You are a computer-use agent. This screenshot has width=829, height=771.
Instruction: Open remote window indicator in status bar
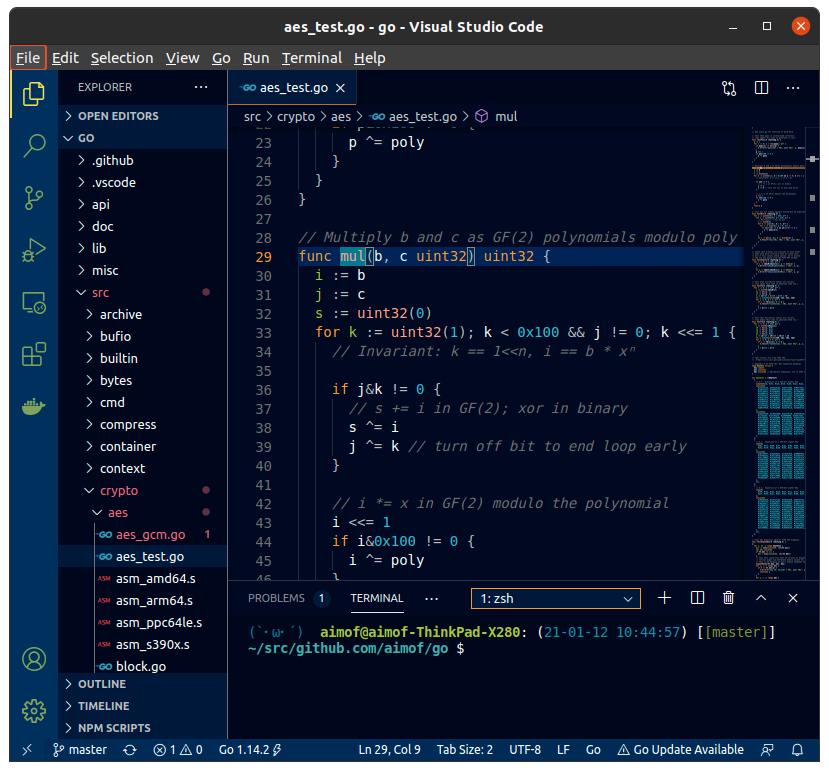click(27, 749)
